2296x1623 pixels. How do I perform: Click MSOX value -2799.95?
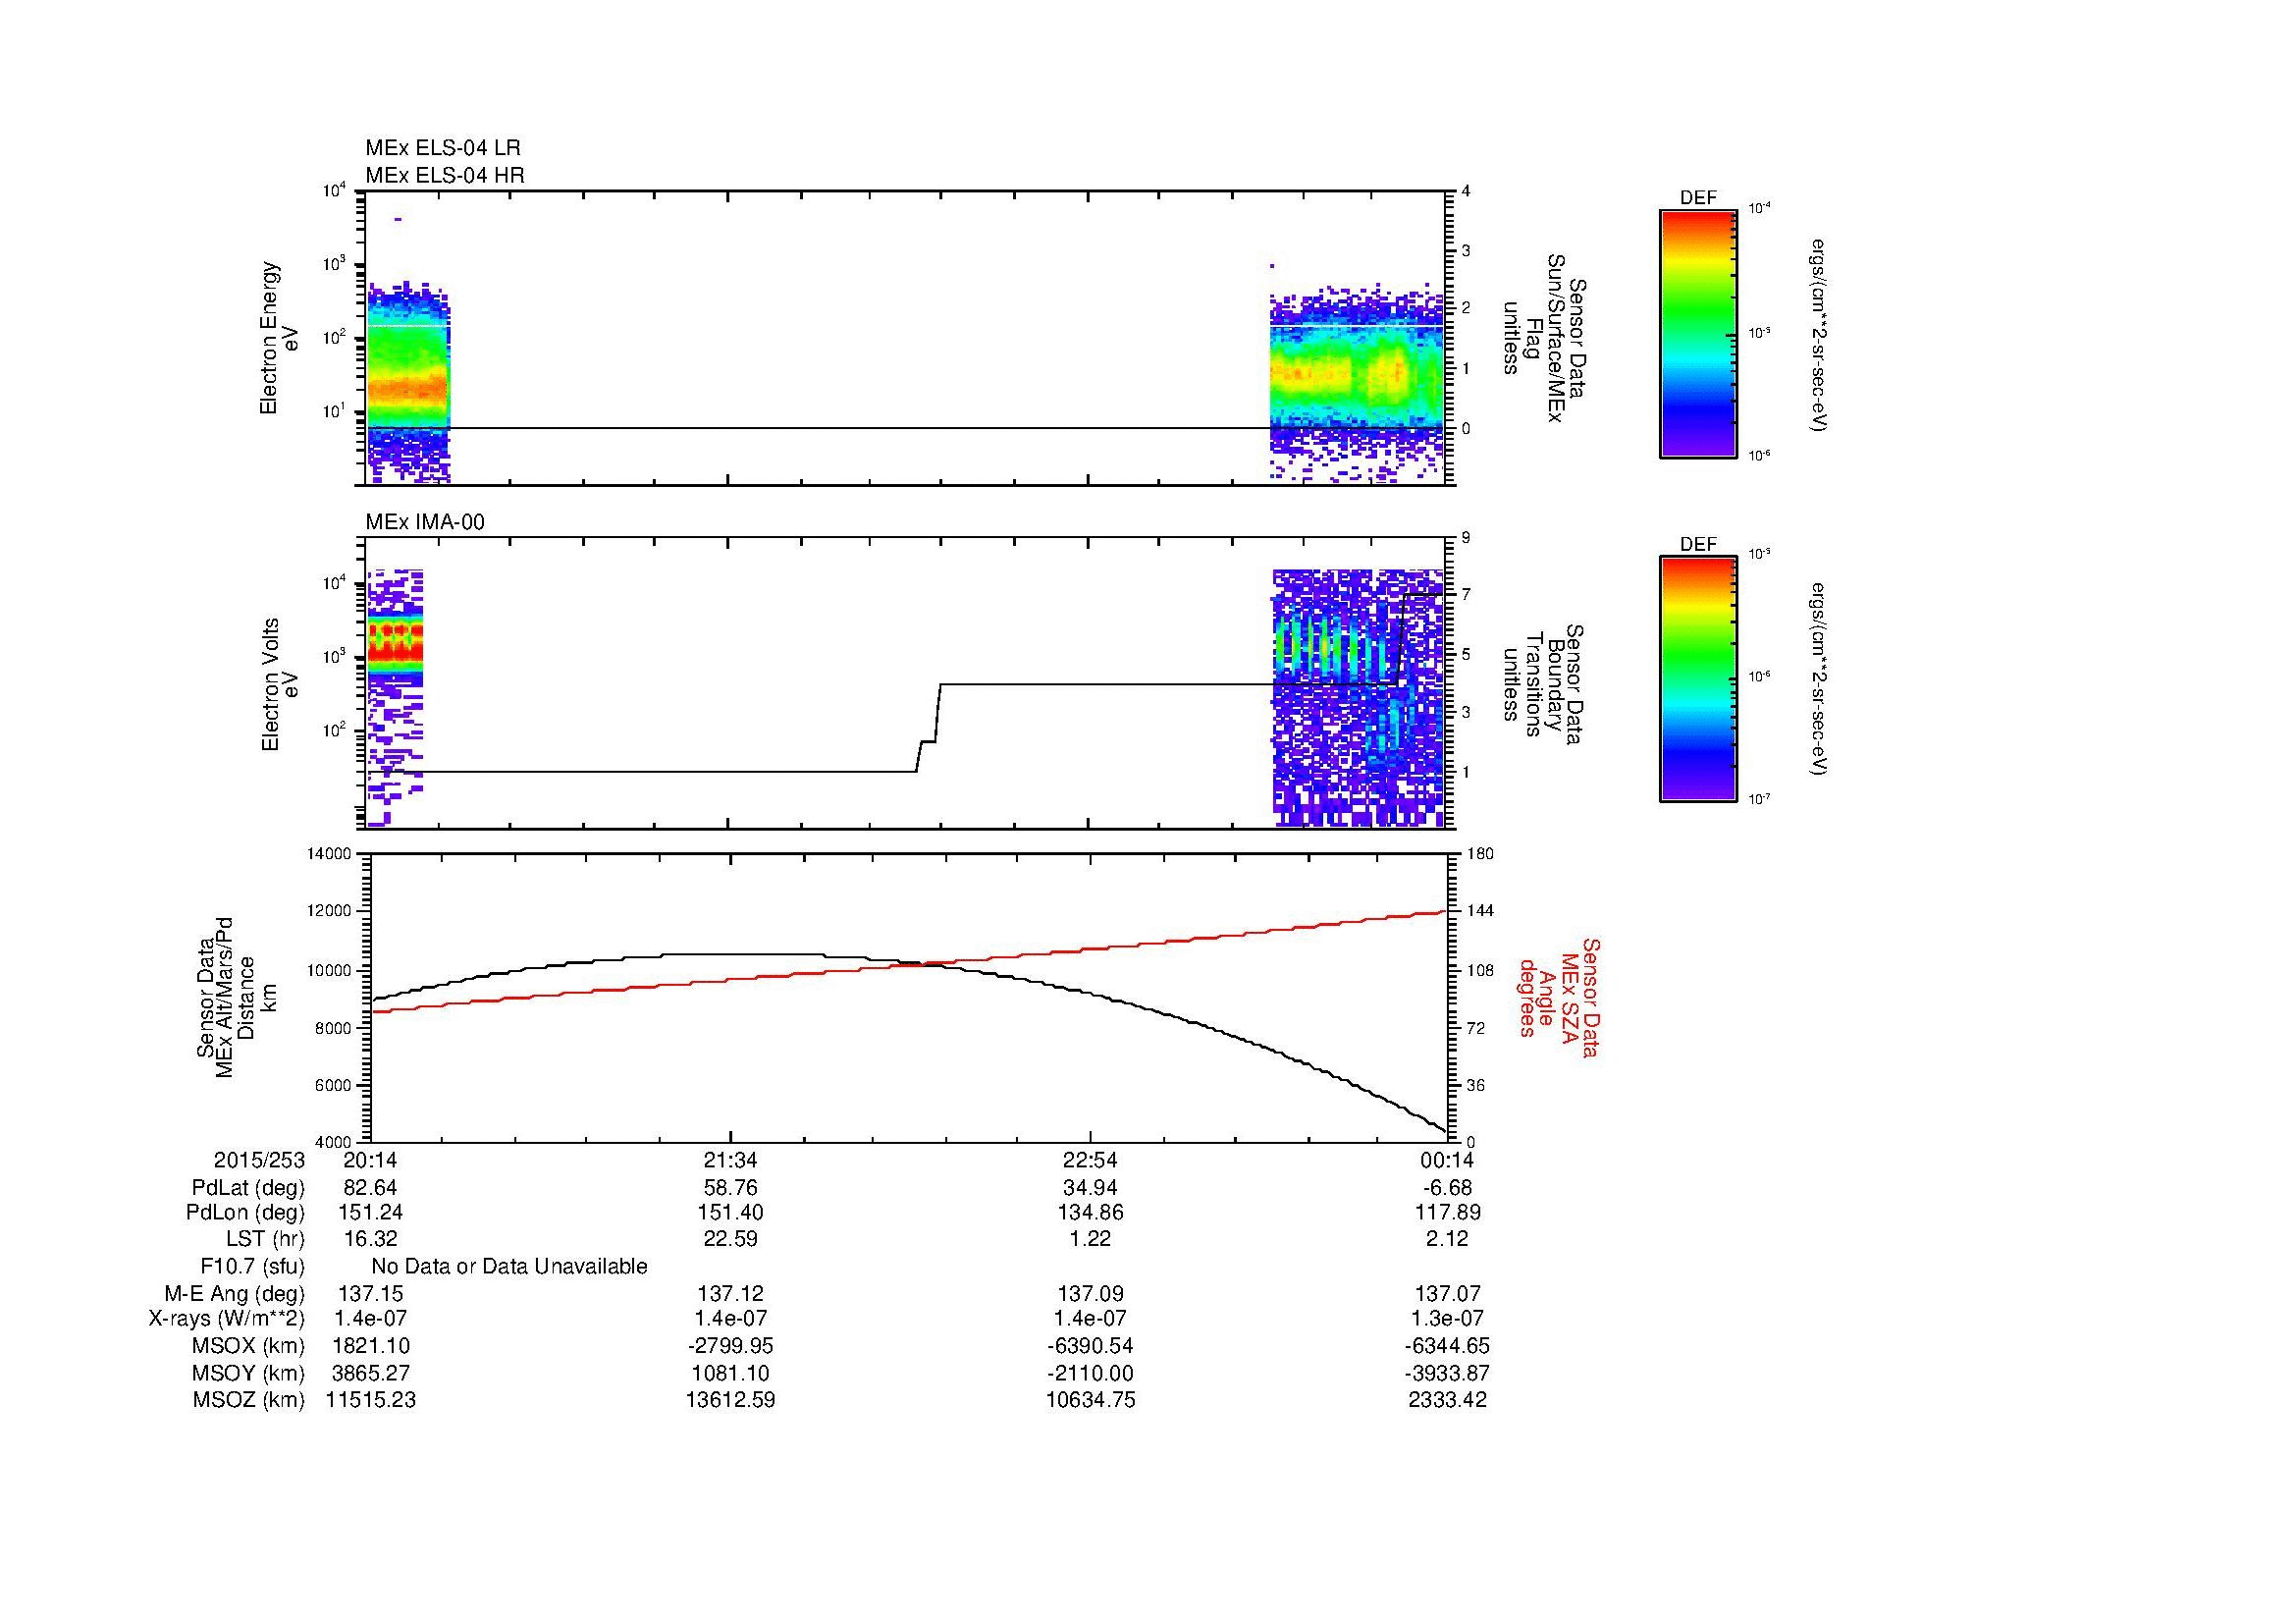(x=730, y=1346)
